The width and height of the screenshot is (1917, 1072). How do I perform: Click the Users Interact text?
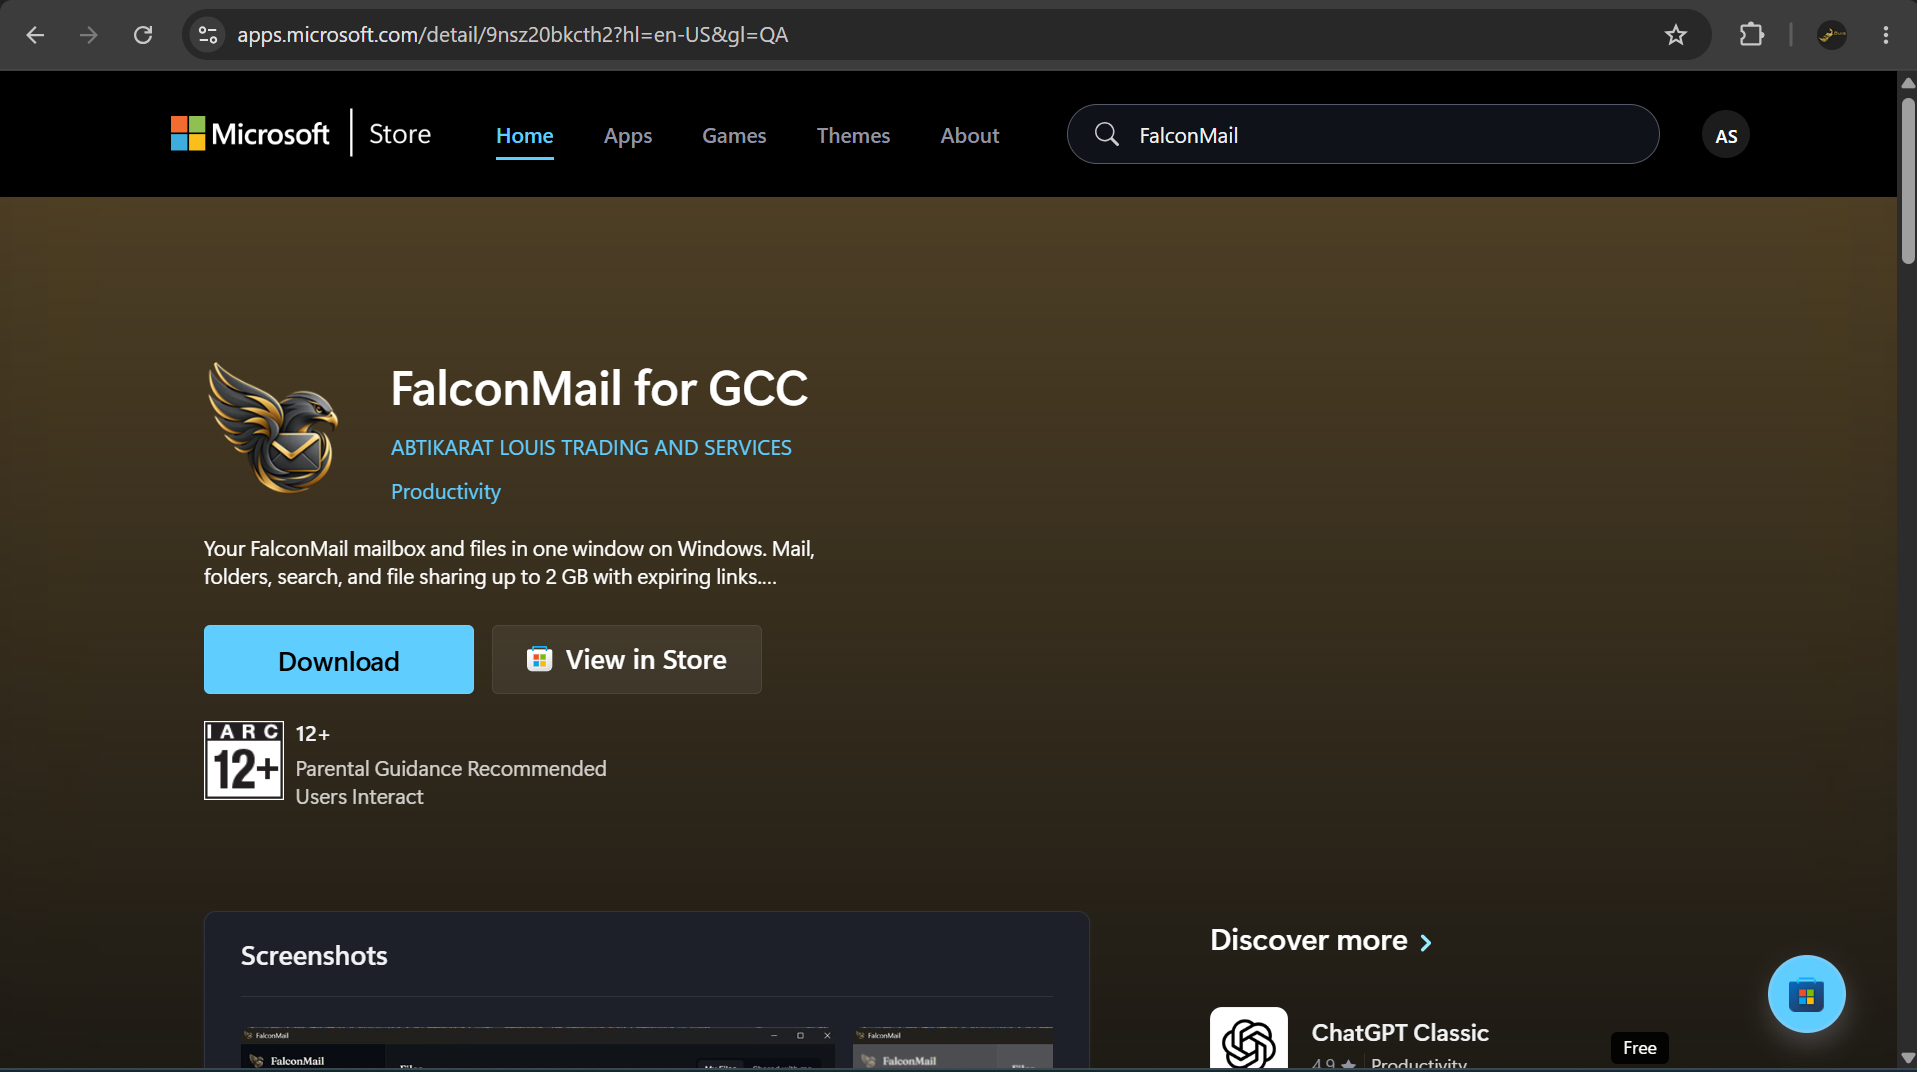tap(359, 797)
